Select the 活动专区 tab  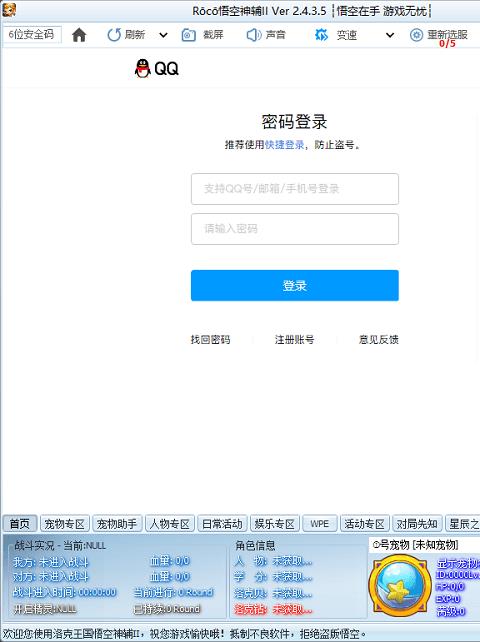click(365, 524)
